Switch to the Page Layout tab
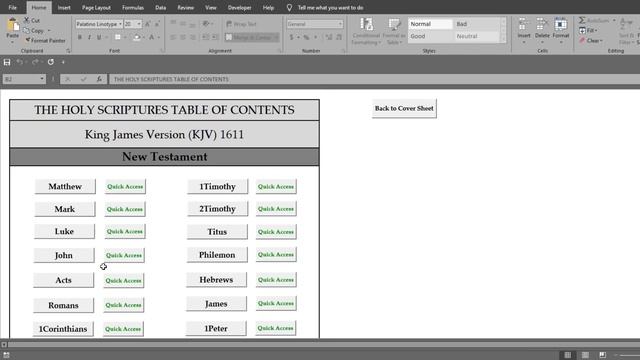 coord(96,7)
